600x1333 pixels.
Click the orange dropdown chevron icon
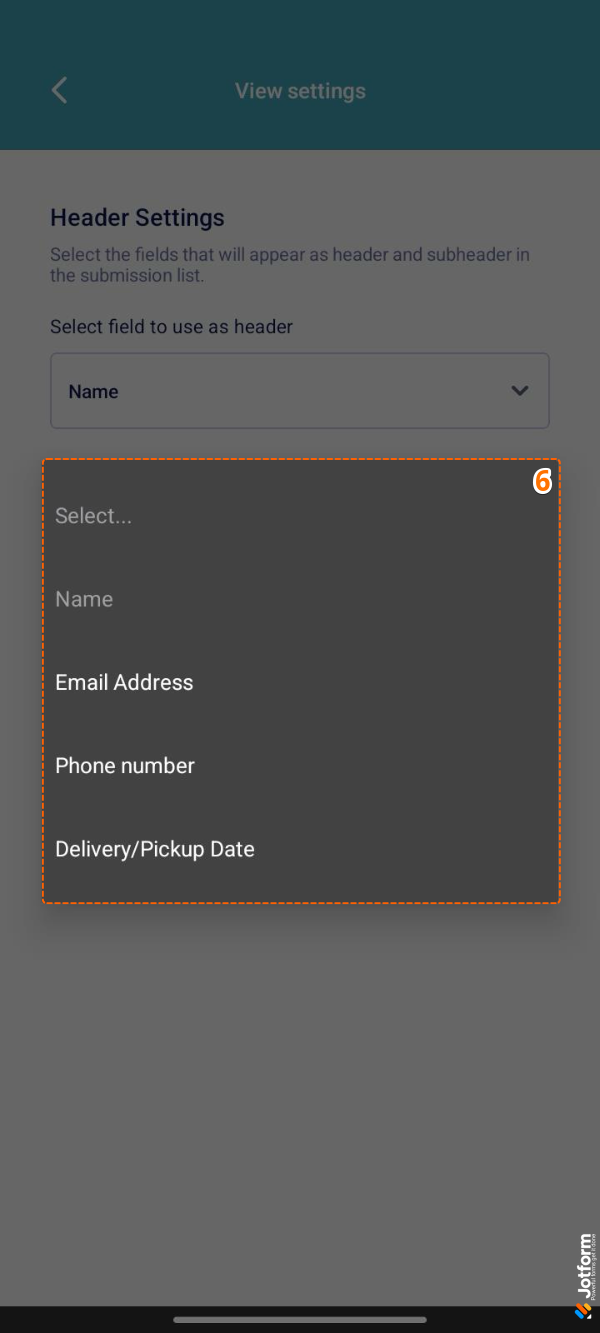tap(520, 391)
